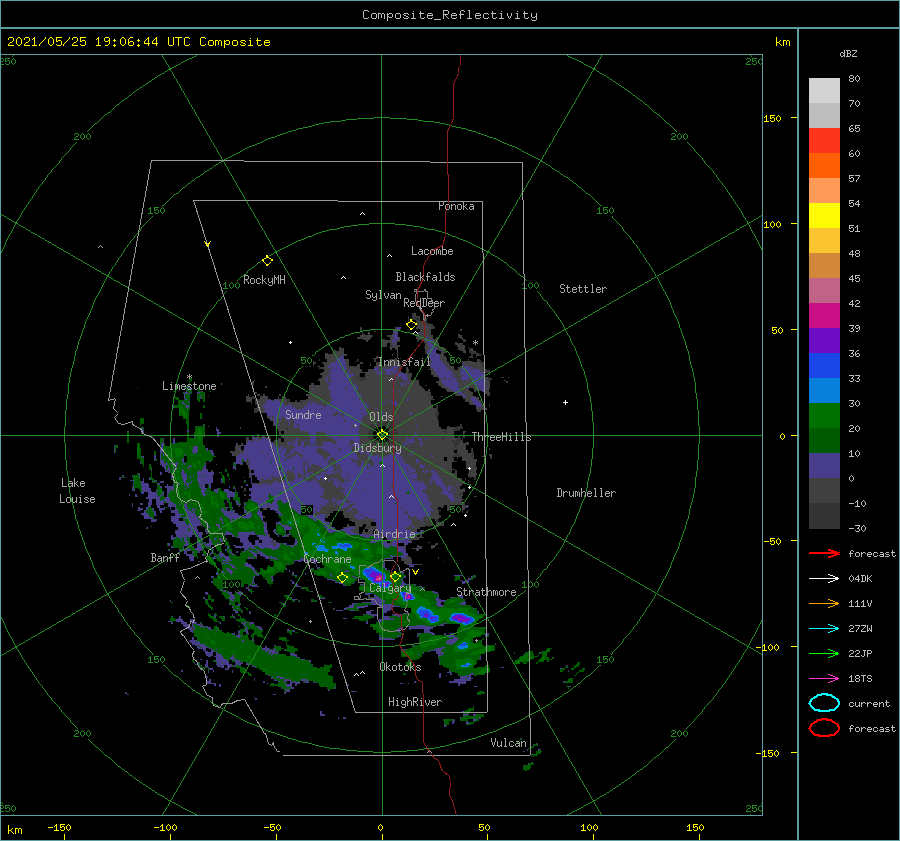Click the Sundre town label

[x=303, y=414]
